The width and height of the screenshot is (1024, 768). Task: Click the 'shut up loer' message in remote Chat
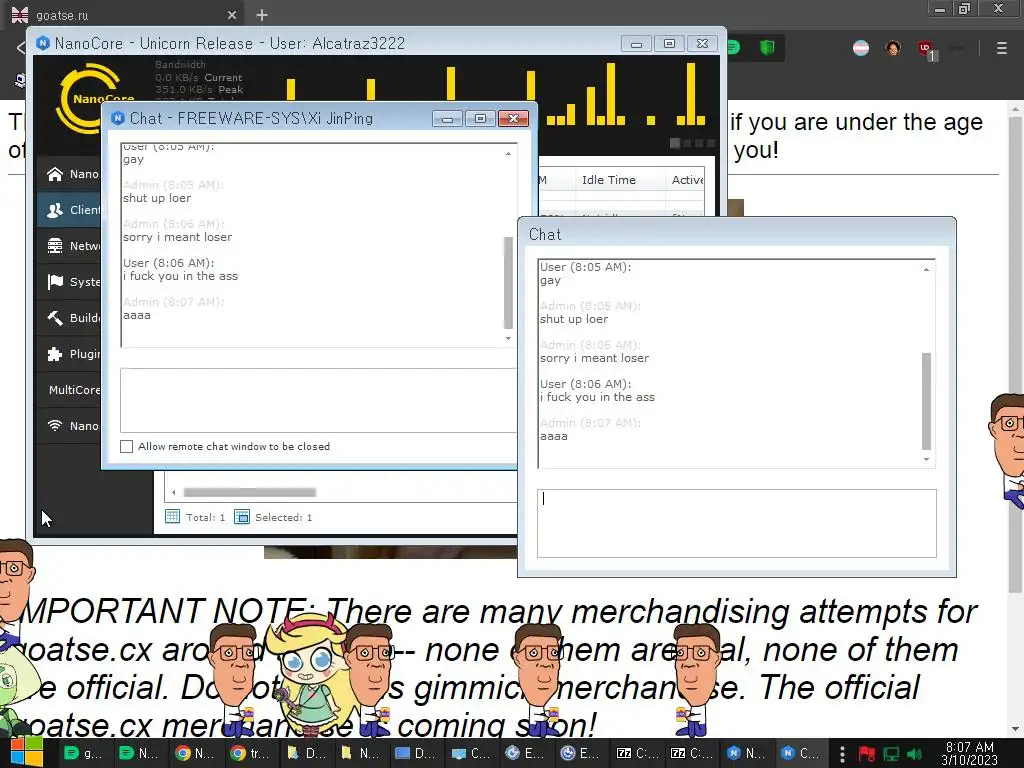click(x=573, y=319)
